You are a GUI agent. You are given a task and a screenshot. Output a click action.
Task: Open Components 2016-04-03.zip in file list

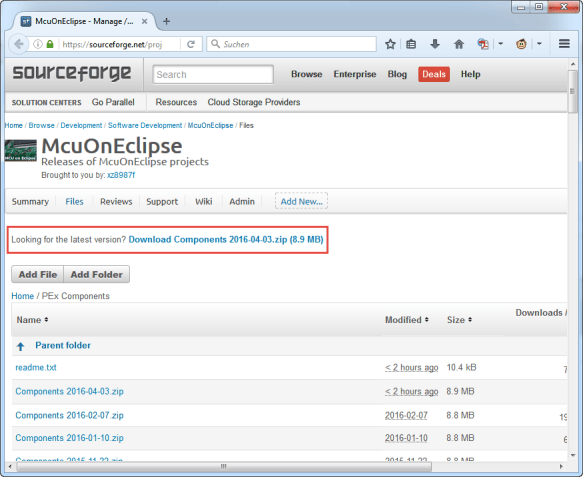pyautogui.click(x=69, y=391)
